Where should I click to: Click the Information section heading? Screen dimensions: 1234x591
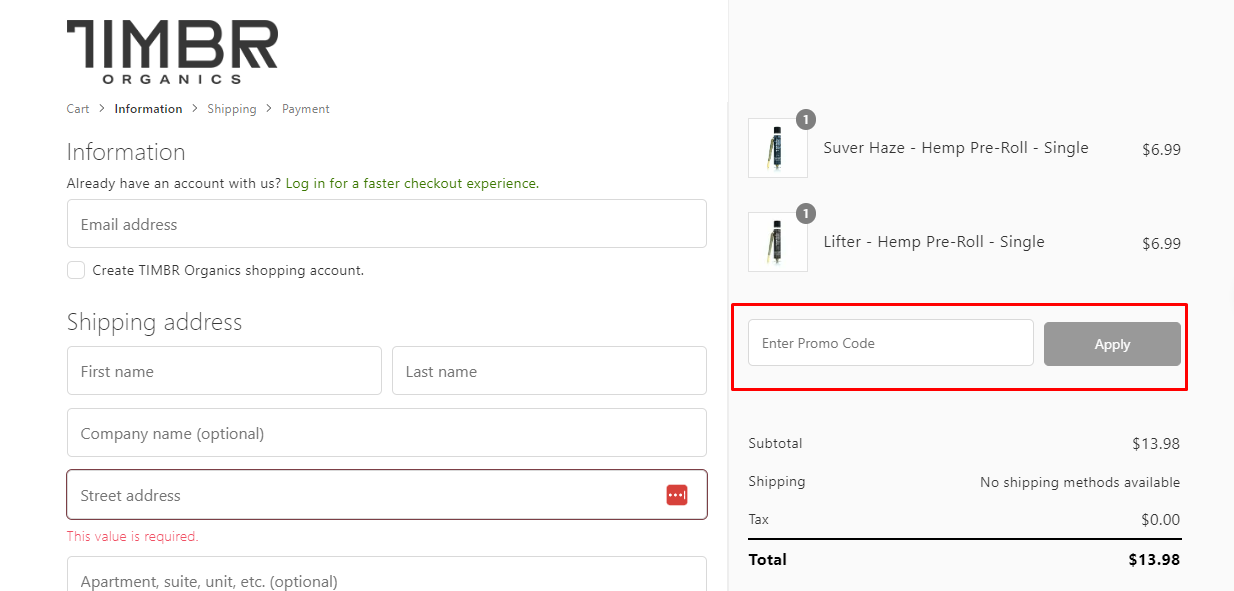pos(126,152)
